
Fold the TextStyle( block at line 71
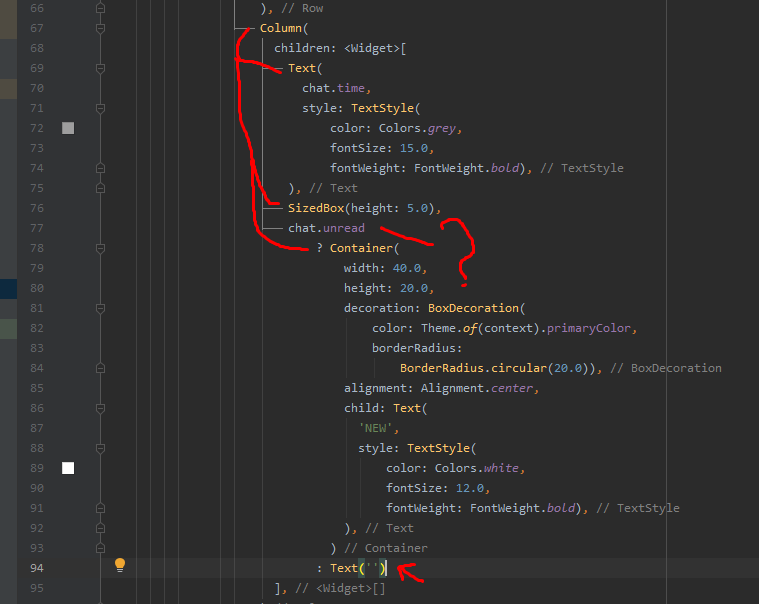pos(100,108)
